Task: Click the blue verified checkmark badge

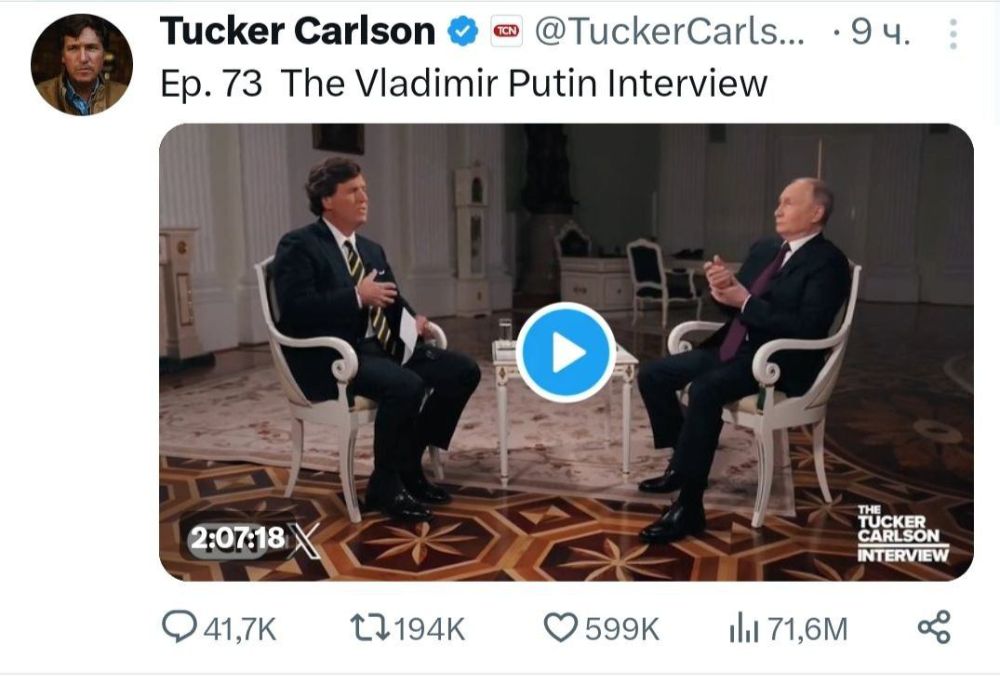Action: 461,30
